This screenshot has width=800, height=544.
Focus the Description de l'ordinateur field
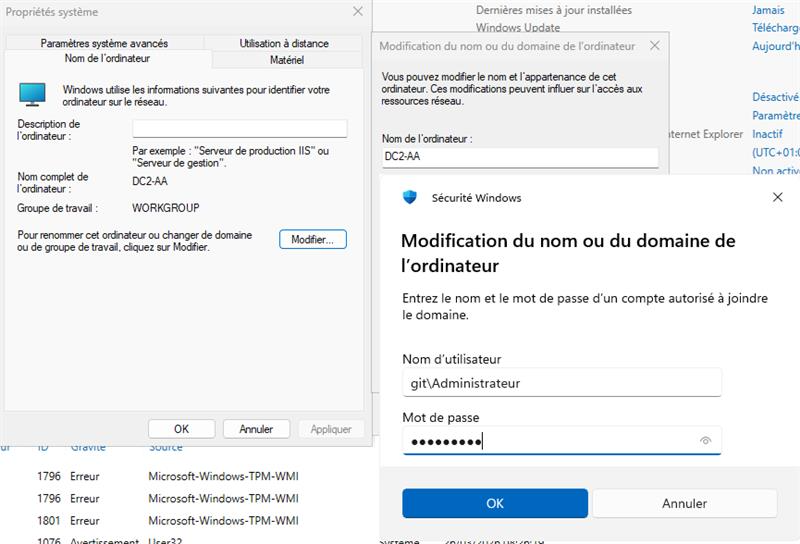coord(240,128)
